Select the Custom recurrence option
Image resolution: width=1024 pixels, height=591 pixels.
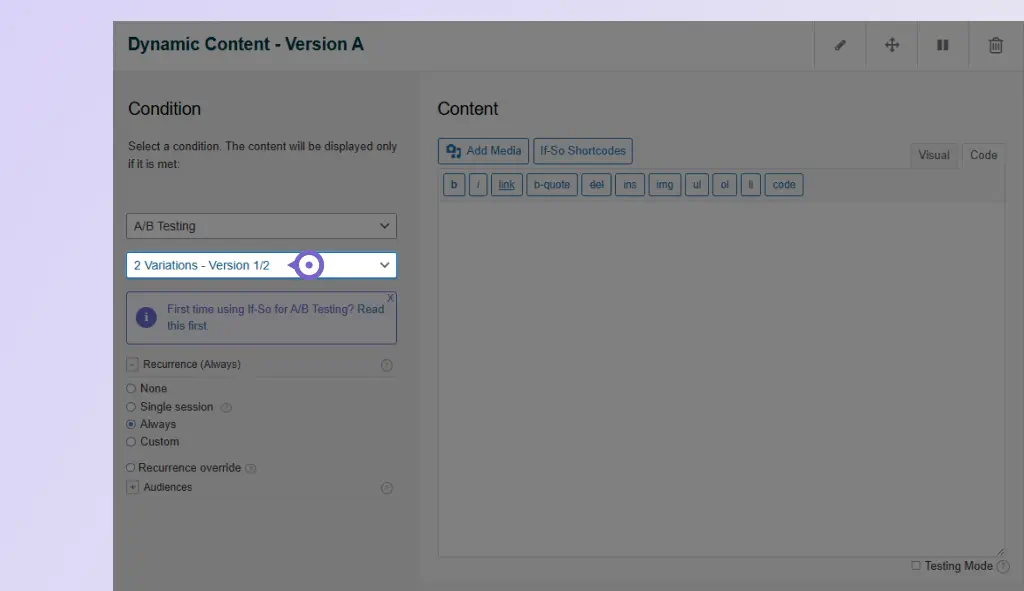click(x=131, y=442)
